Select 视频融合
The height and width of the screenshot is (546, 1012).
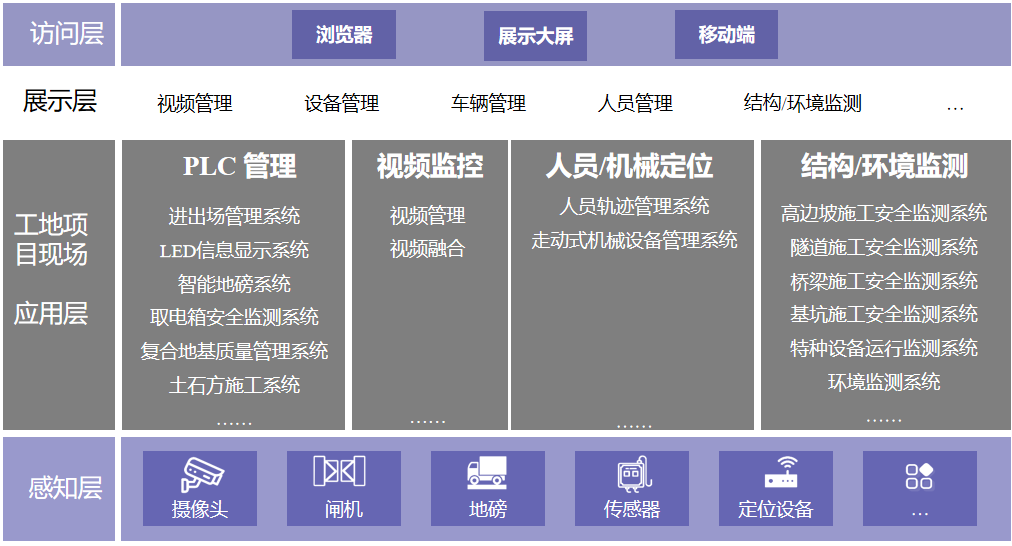(x=427, y=249)
